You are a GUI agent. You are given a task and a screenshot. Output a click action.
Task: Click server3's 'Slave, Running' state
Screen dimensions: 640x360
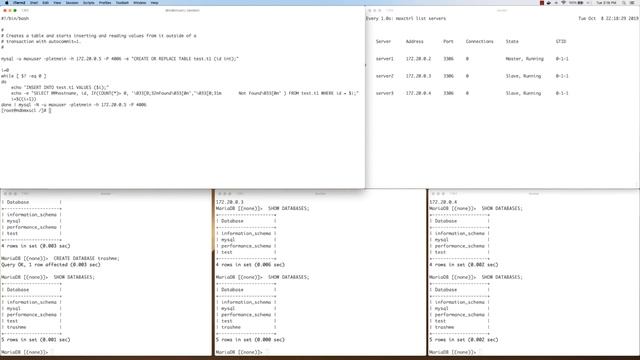(523, 93)
